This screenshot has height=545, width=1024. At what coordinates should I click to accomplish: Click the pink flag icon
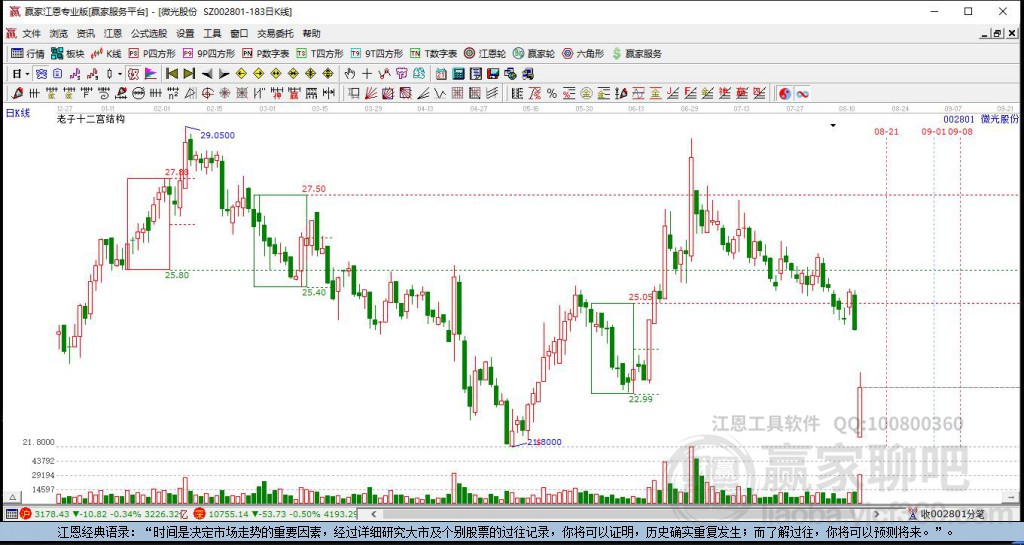coord(150,74)
